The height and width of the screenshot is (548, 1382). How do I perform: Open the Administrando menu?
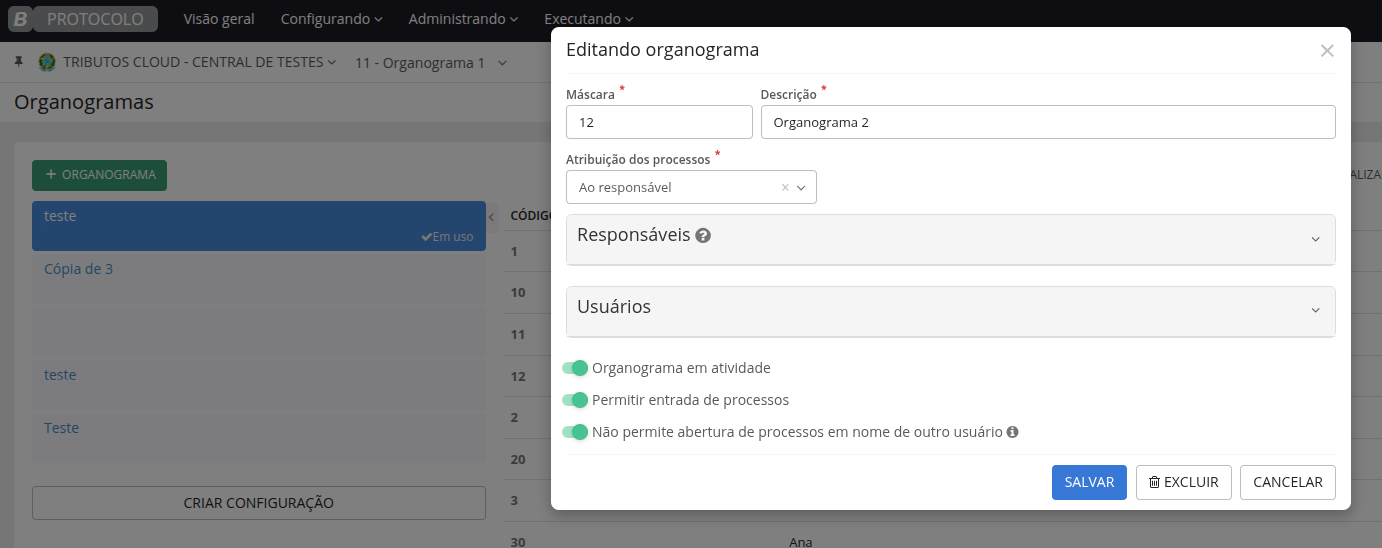(x=464, y=19)
